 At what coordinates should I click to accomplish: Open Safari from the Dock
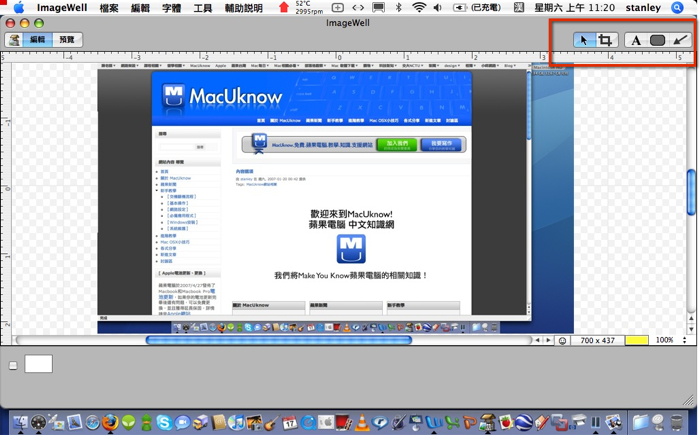(93, 422)
